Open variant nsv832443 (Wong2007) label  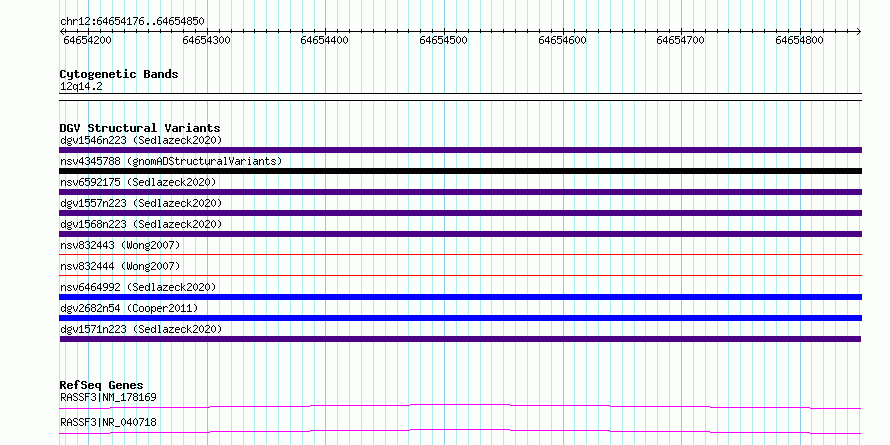[x=120, y=245]
